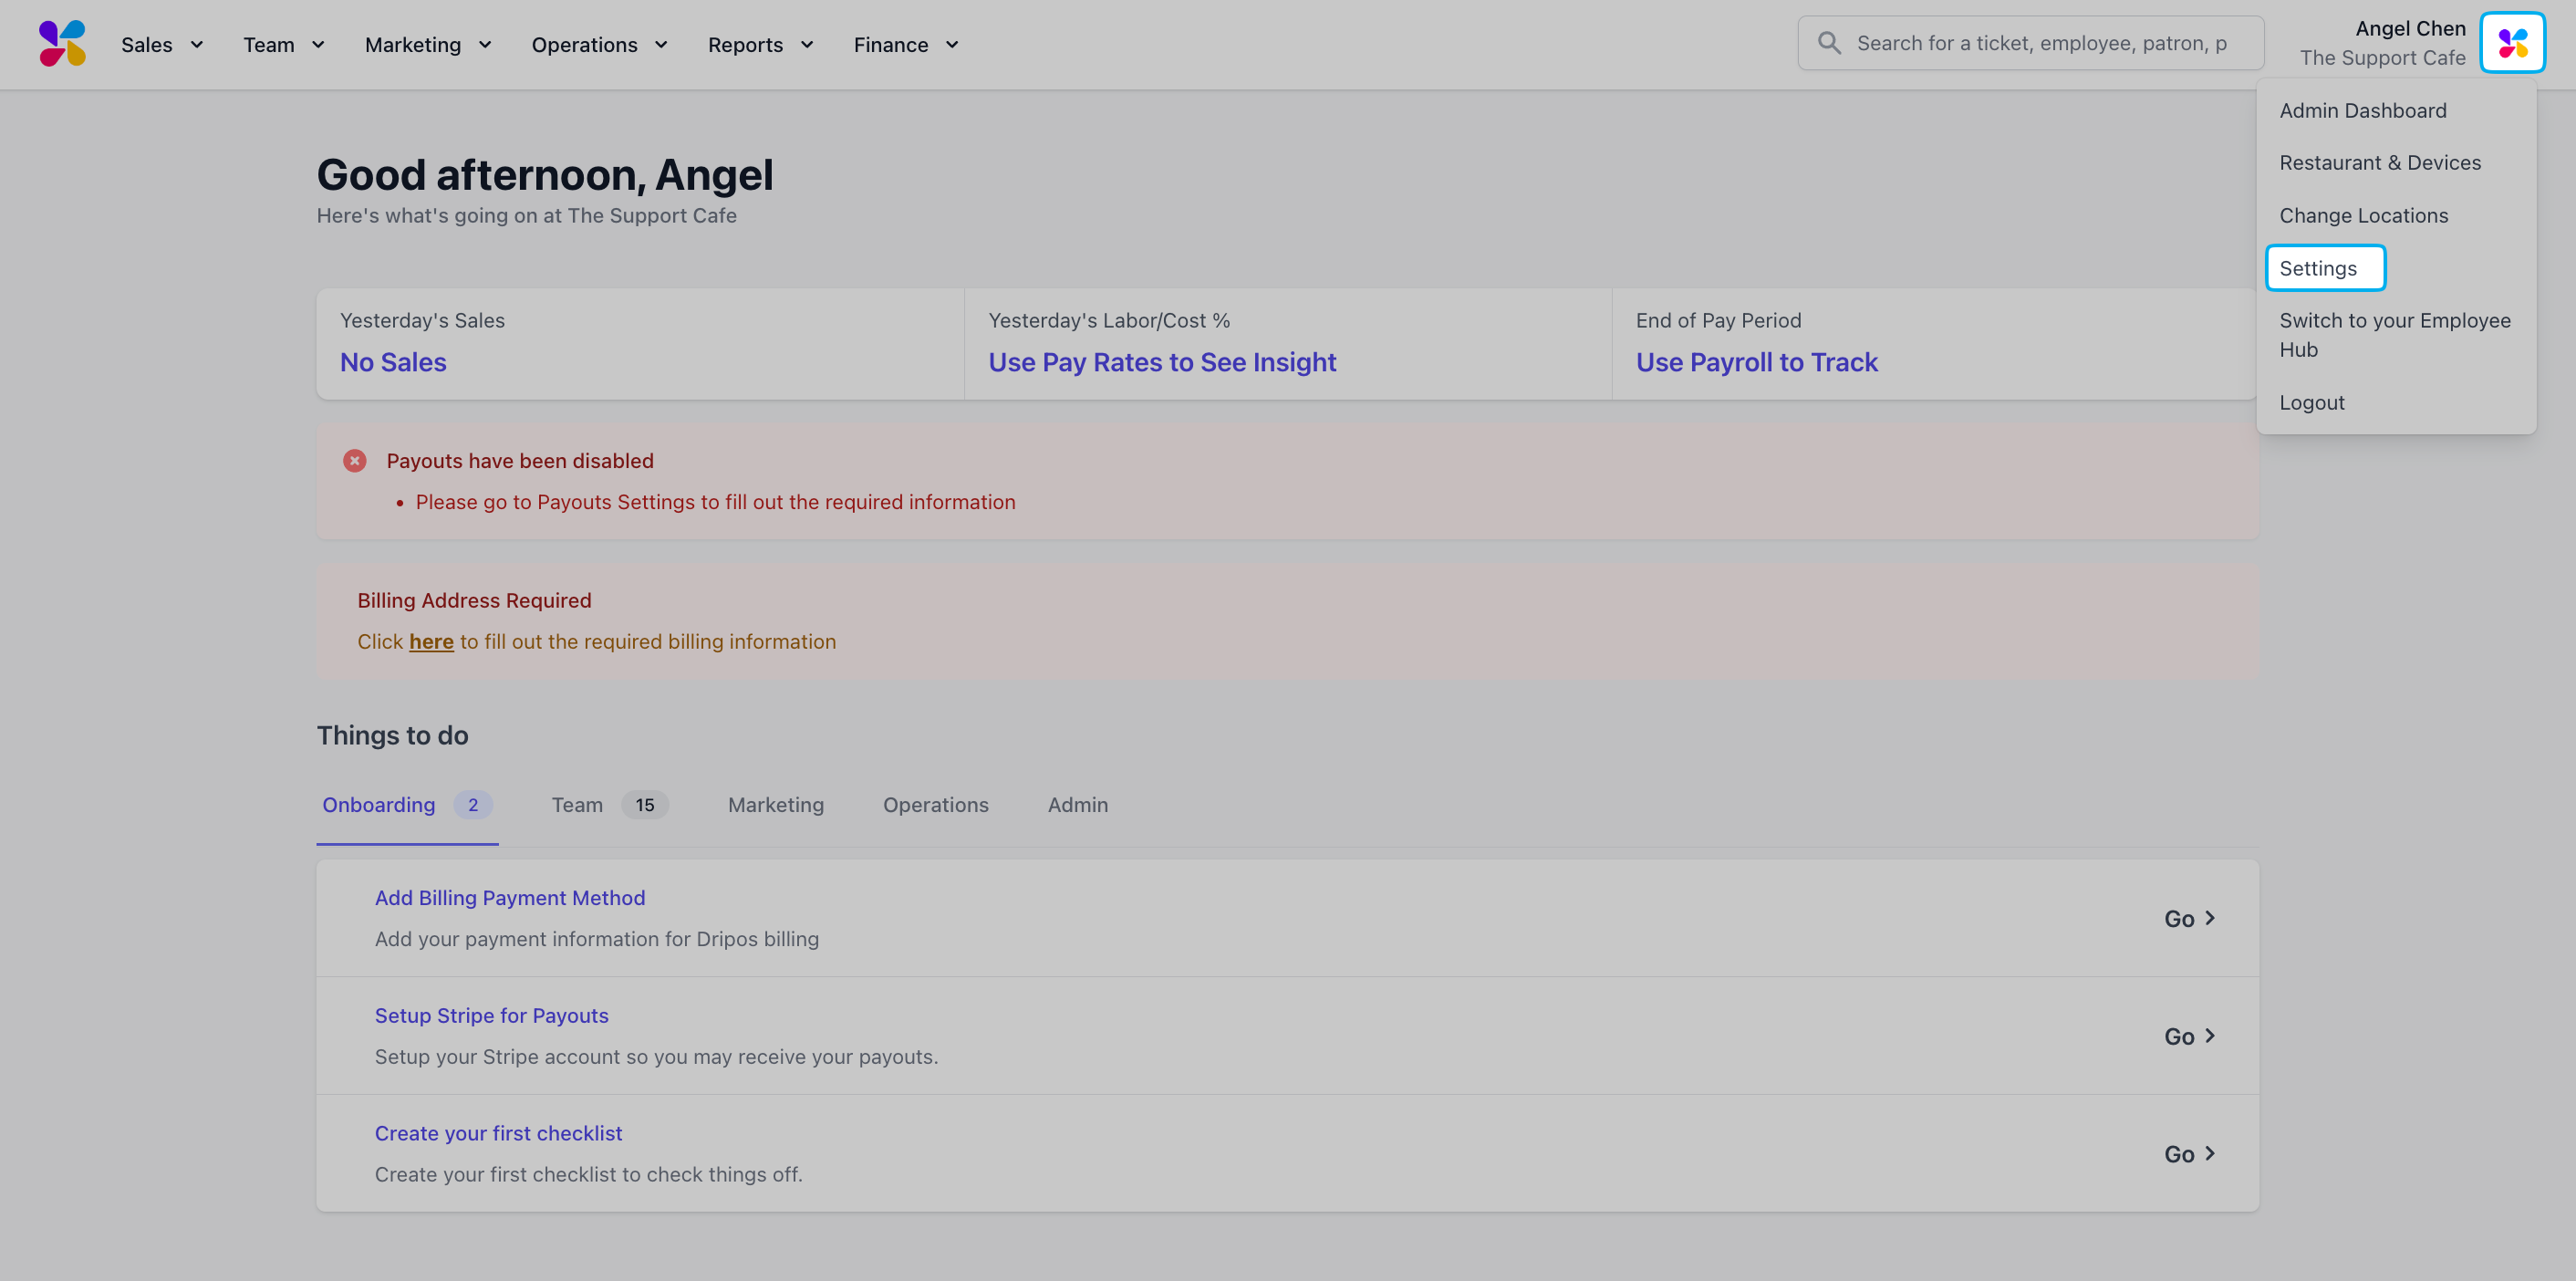Viewport: 2576px width, 1281px height.
Task: Switch to the Admin tab
Action: point(1077,804)
